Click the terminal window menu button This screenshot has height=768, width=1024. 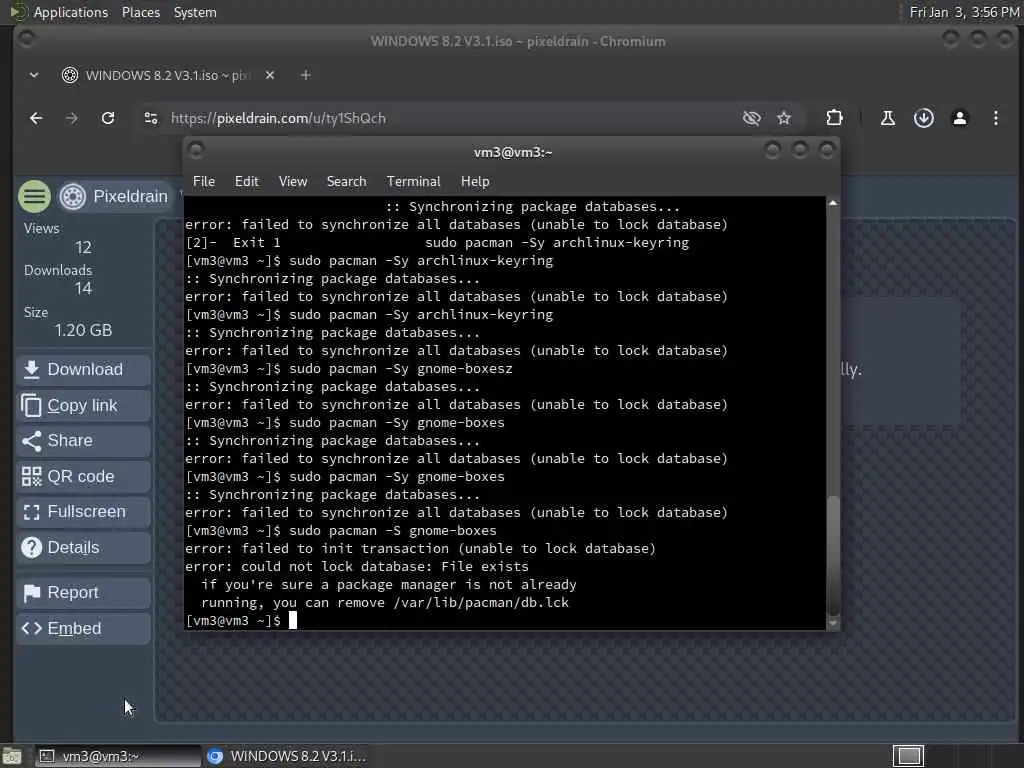tap(196, 151)
